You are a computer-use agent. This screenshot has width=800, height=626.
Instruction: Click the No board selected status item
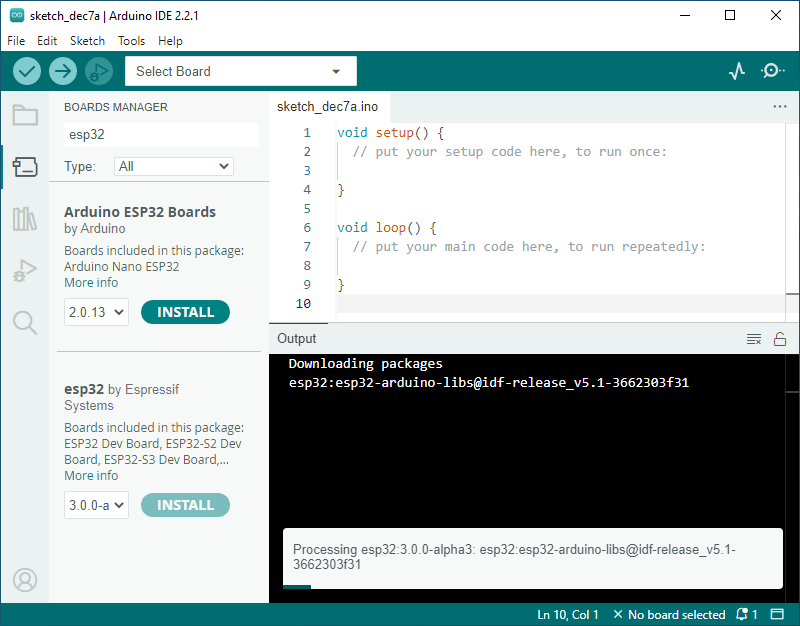(669, 614)
